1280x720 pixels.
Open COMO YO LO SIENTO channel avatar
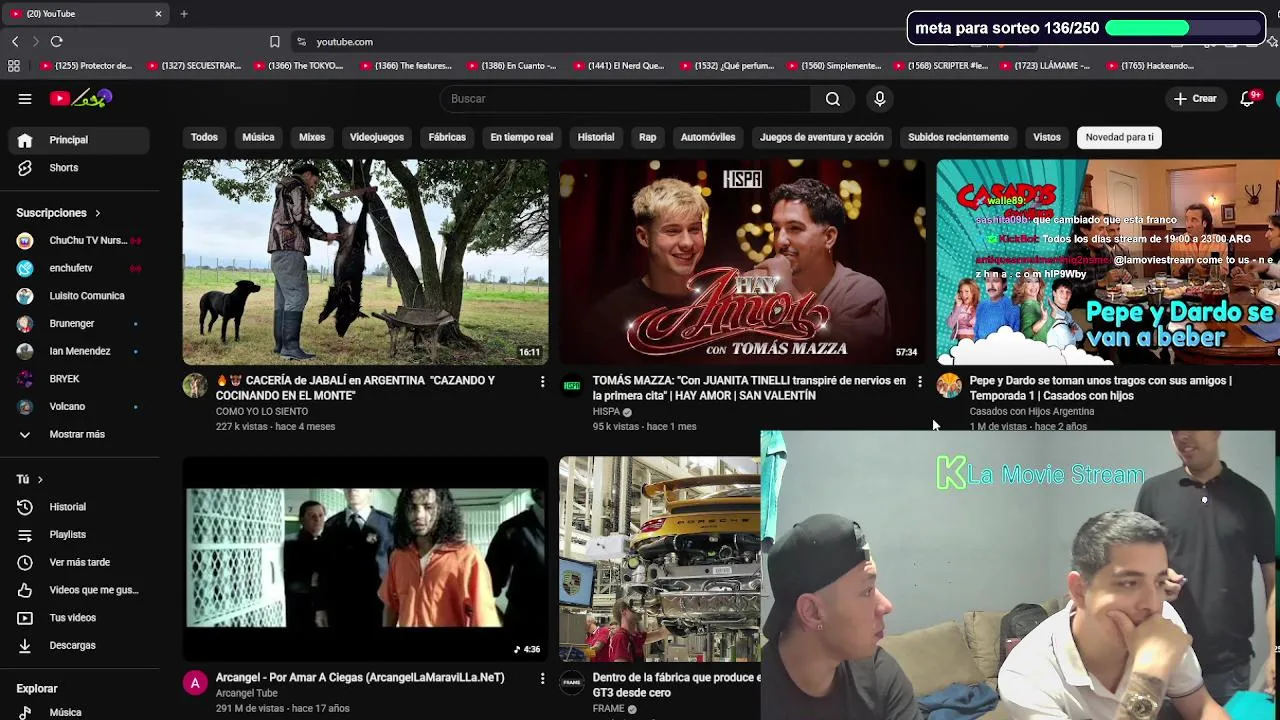(x=195, y=385)
